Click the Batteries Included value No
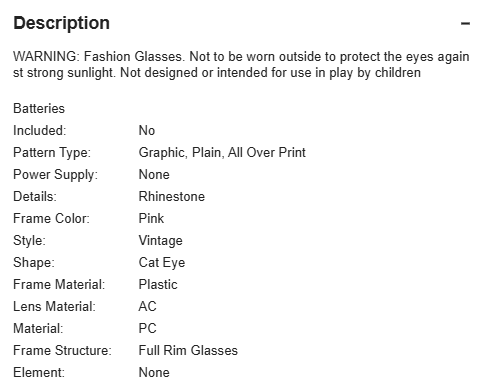This screenshot has height=381, width=487. coord(147,130)
